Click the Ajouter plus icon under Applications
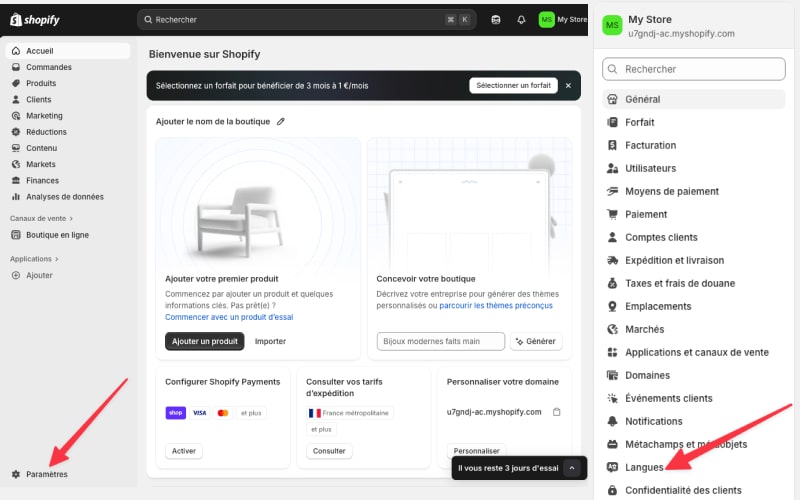Image resolution: width=800 pixels, height=500 pixels. (x=16, y=275)
